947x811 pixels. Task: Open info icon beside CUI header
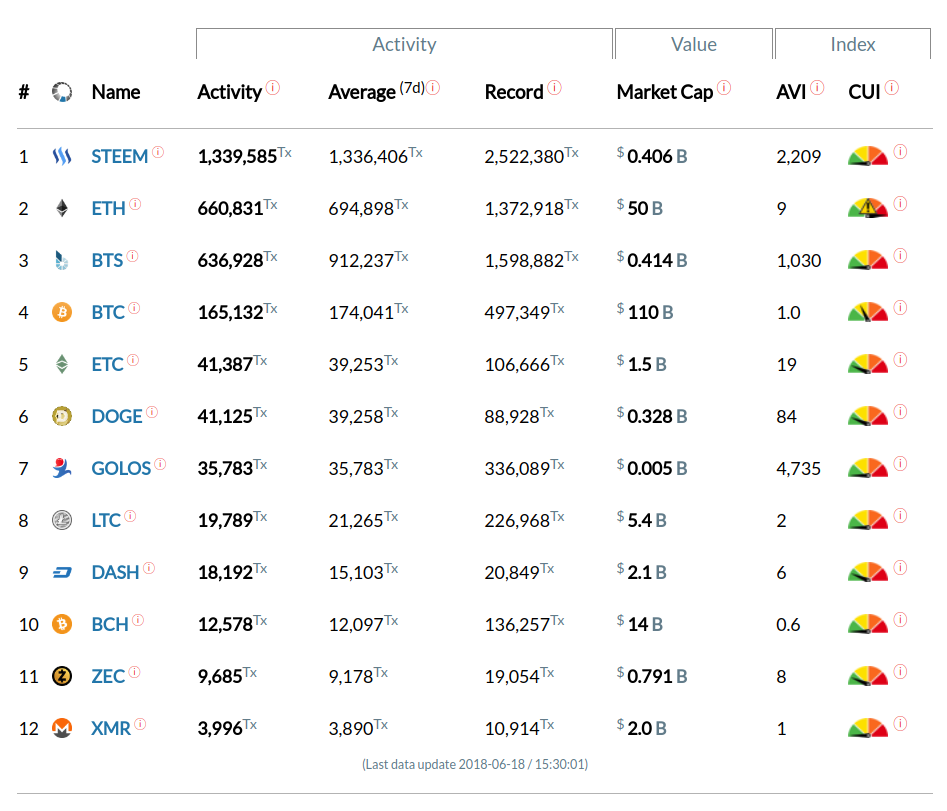891,88
